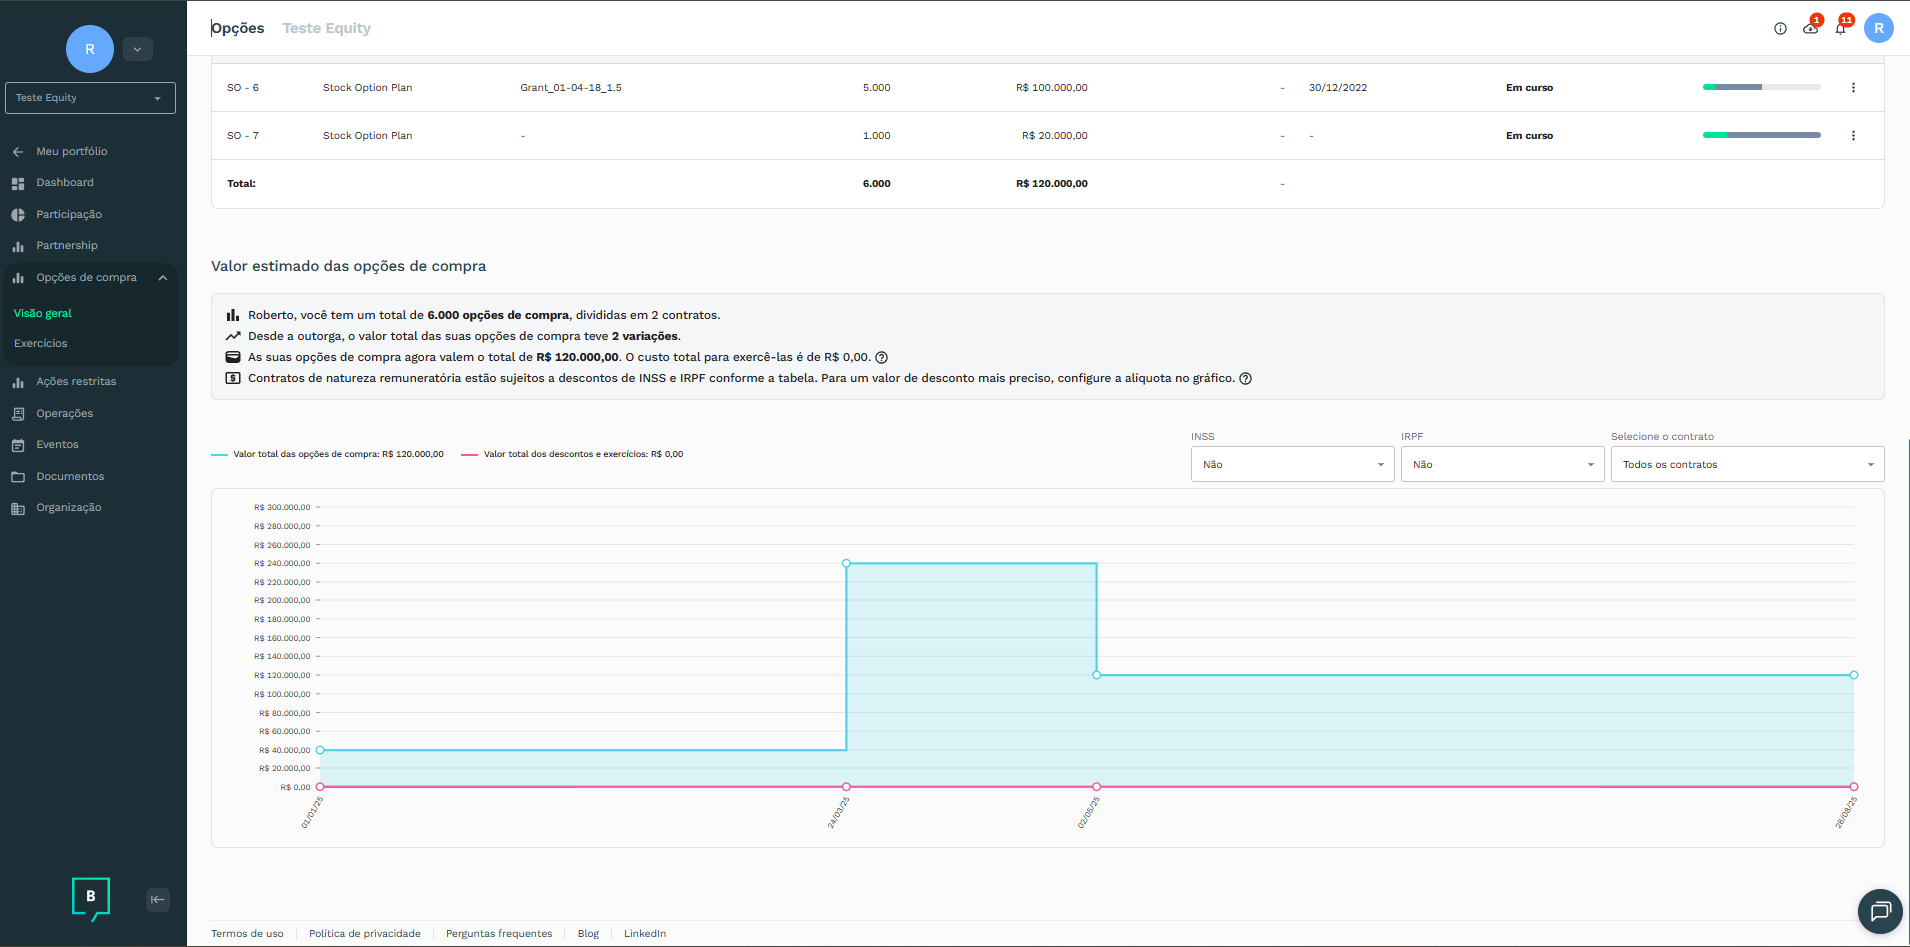This screenshot has height=947, width=1910.
Task: Open three-dot menu for SO - 6 row
Action: [1853, 88]
